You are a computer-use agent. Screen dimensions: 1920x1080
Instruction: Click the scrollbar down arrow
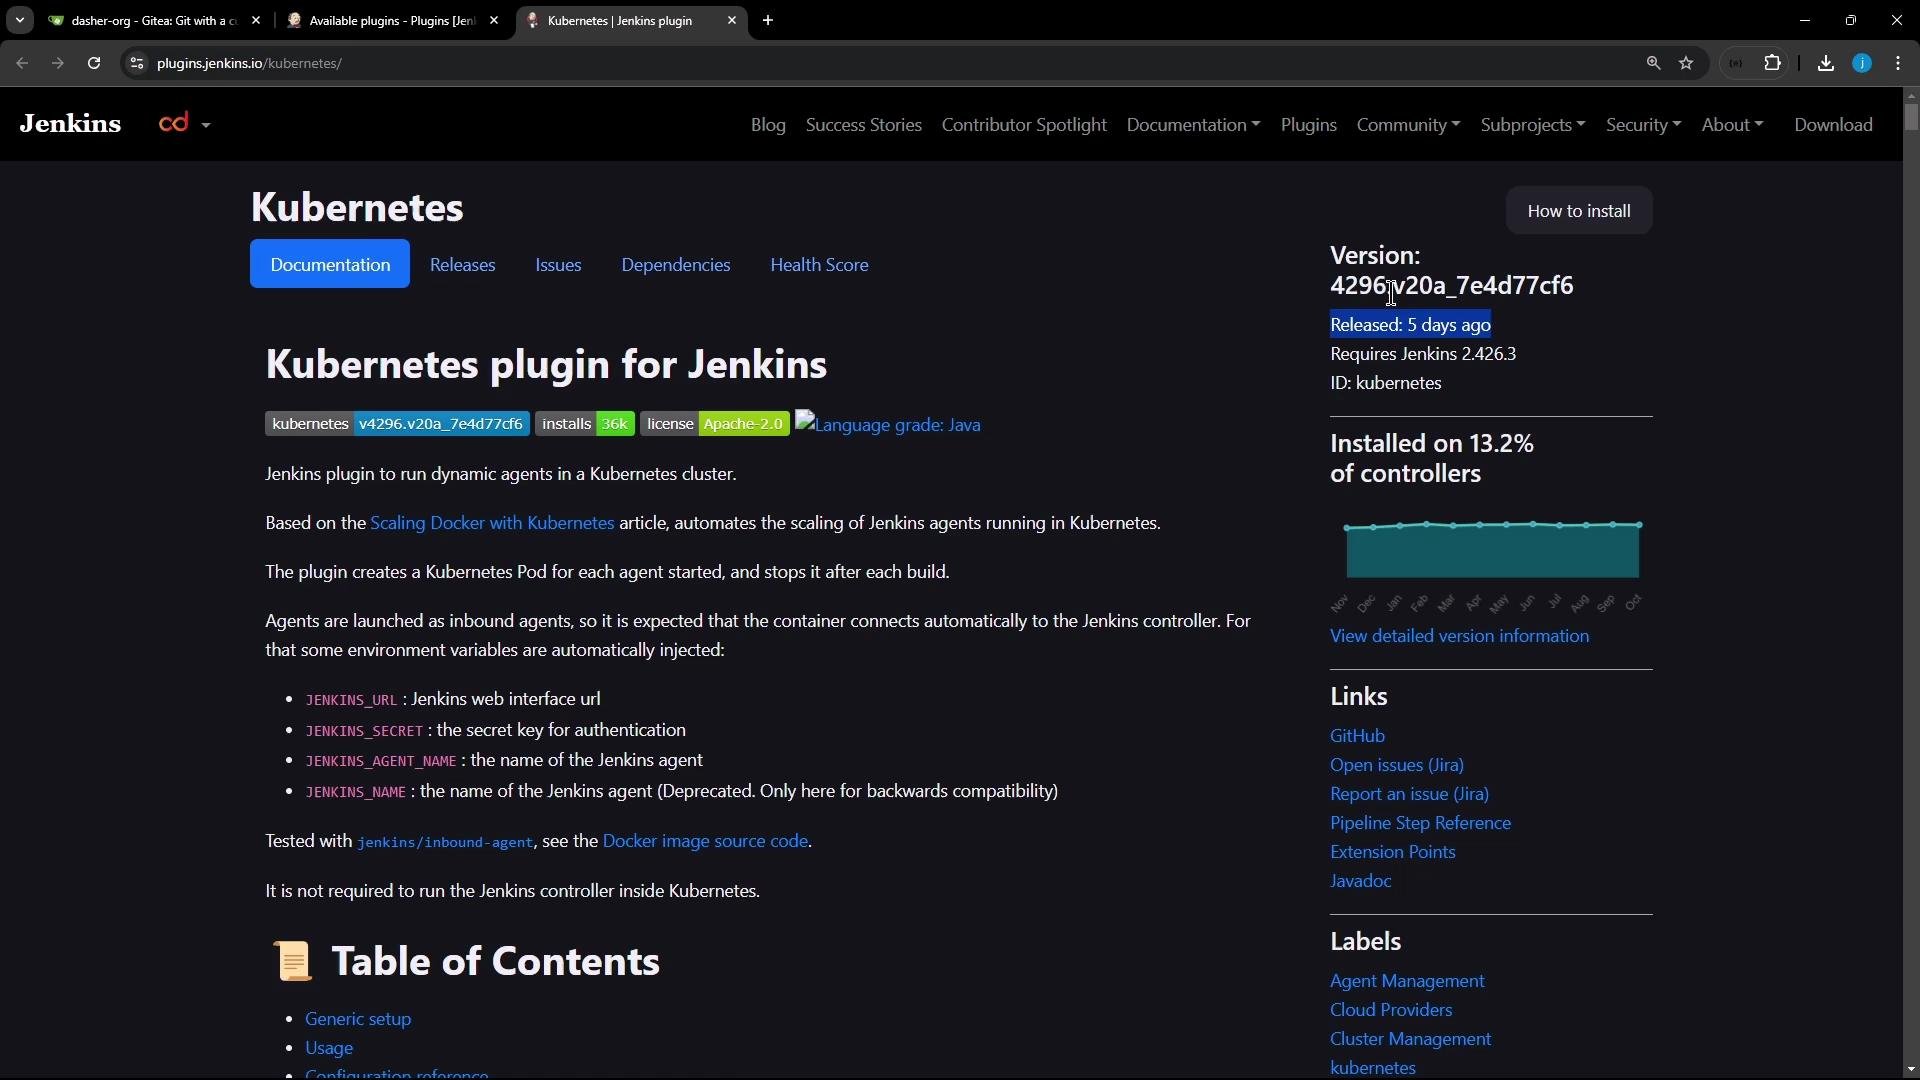point(1911,1070)
